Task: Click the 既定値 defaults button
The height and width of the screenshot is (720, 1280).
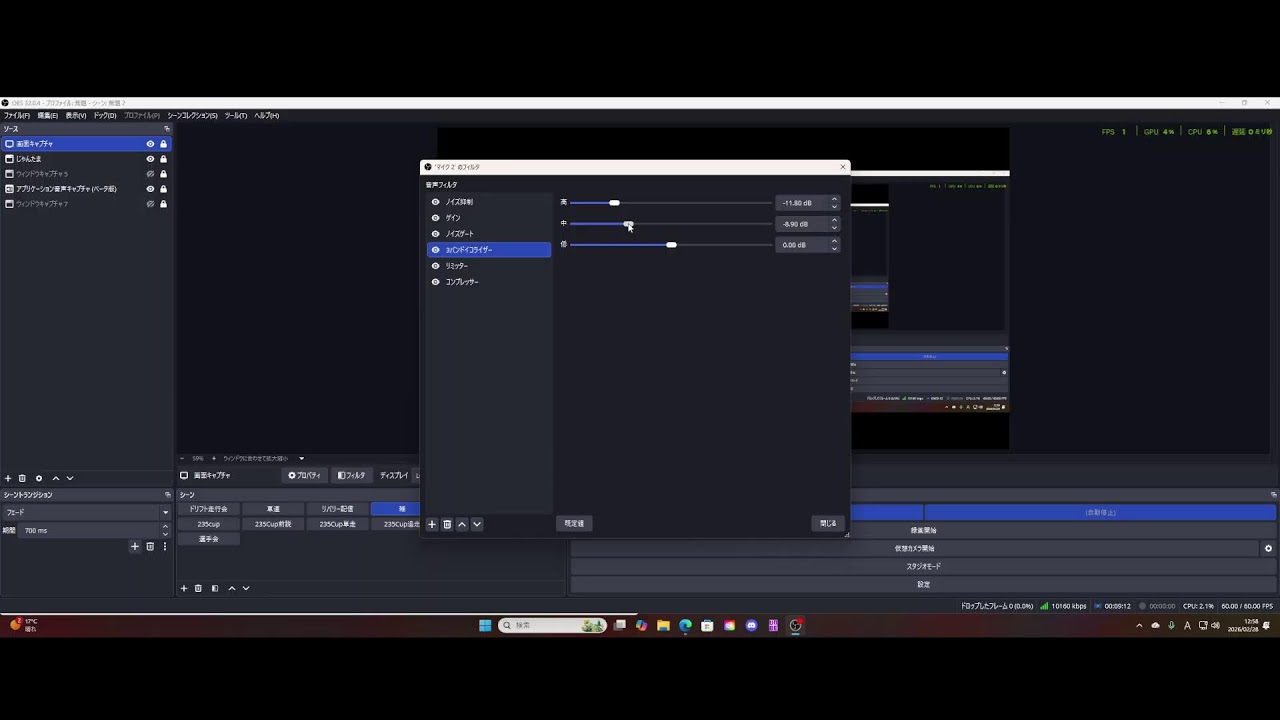Action: [574, 524]
